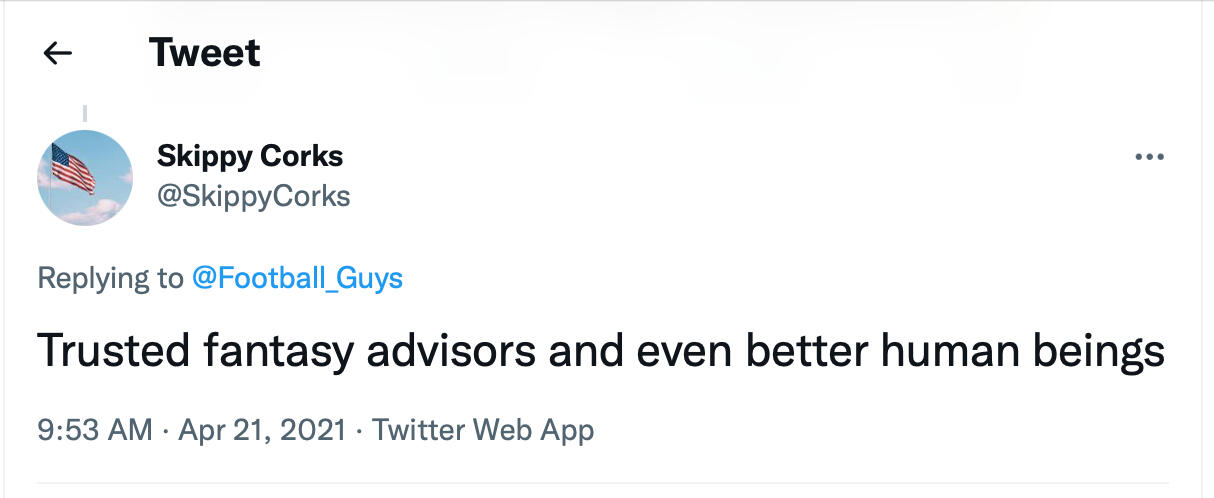The height and width of the screenshot is (498, 1214).
Task: Click the 9:53 AM time in the timestamp
Action: [95, 430]
